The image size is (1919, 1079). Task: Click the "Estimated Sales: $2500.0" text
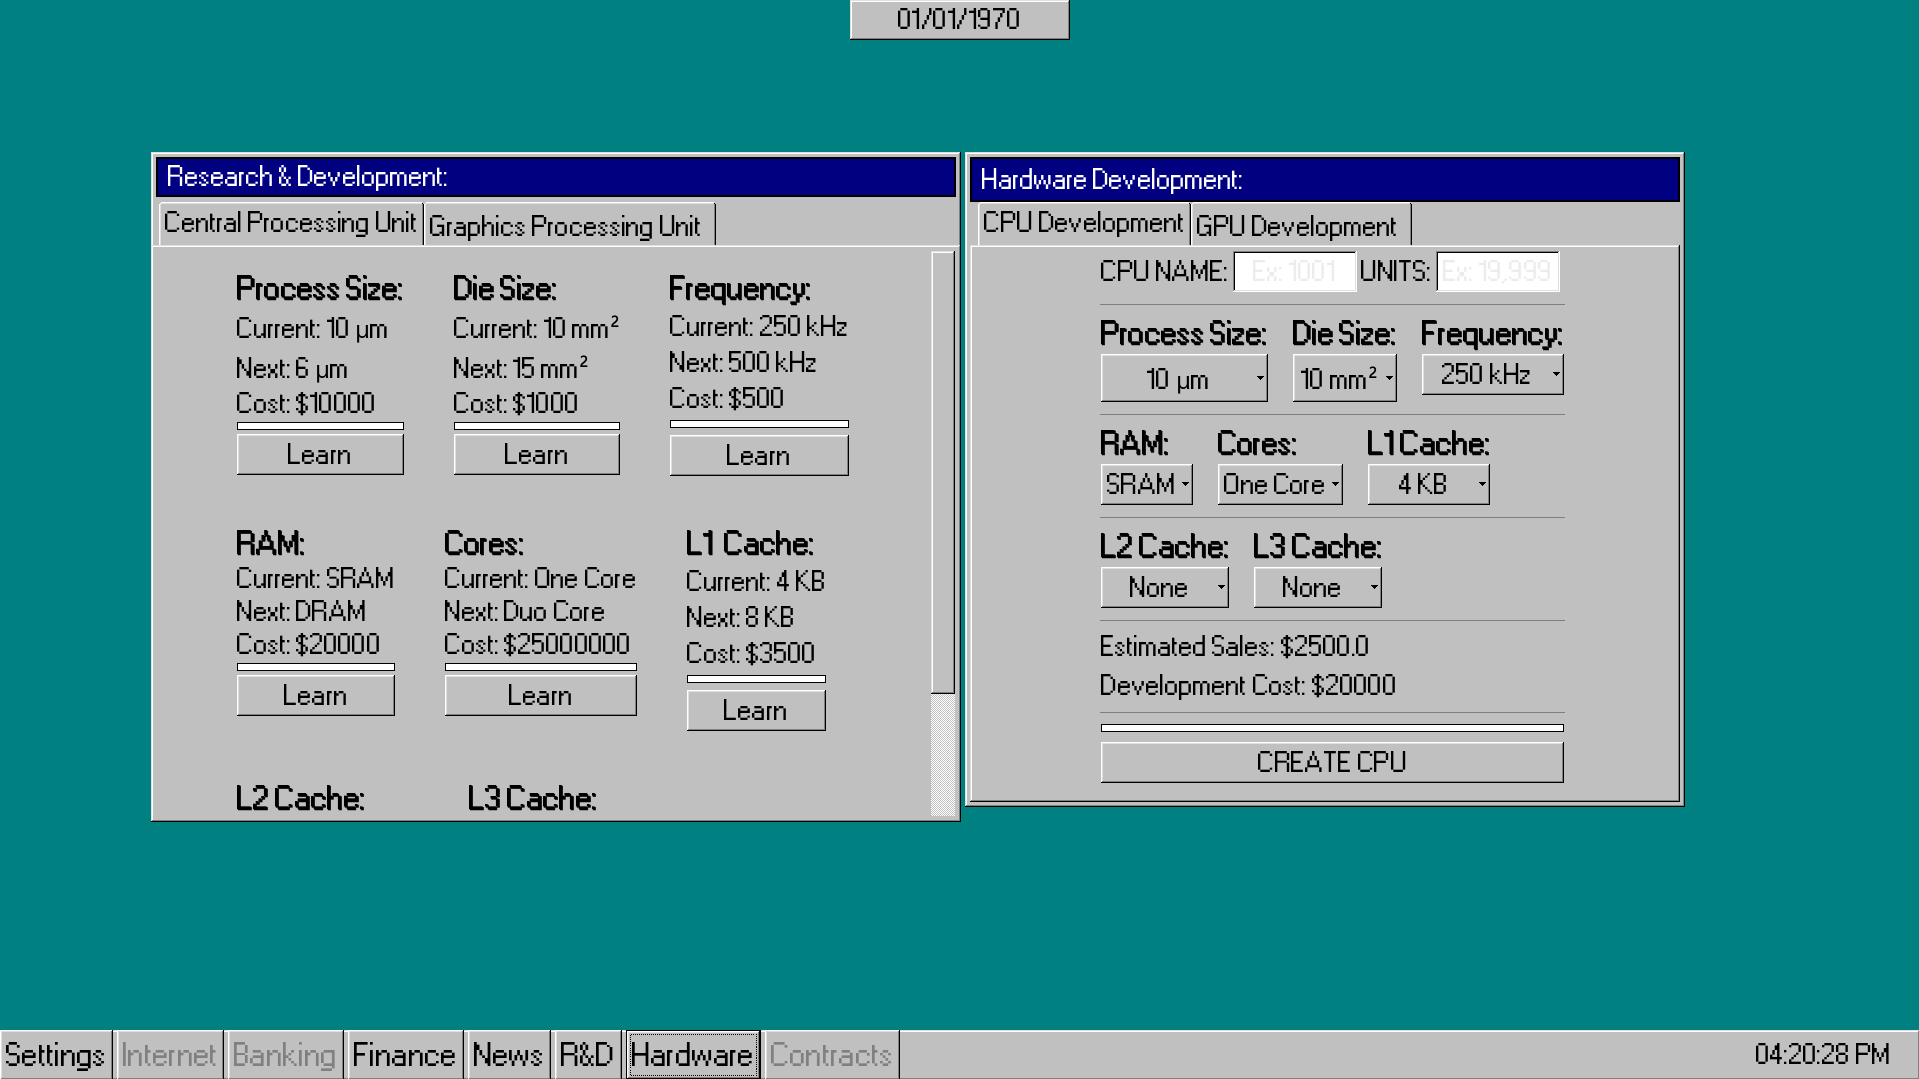pyautogui.click(x=1234, y=647)
